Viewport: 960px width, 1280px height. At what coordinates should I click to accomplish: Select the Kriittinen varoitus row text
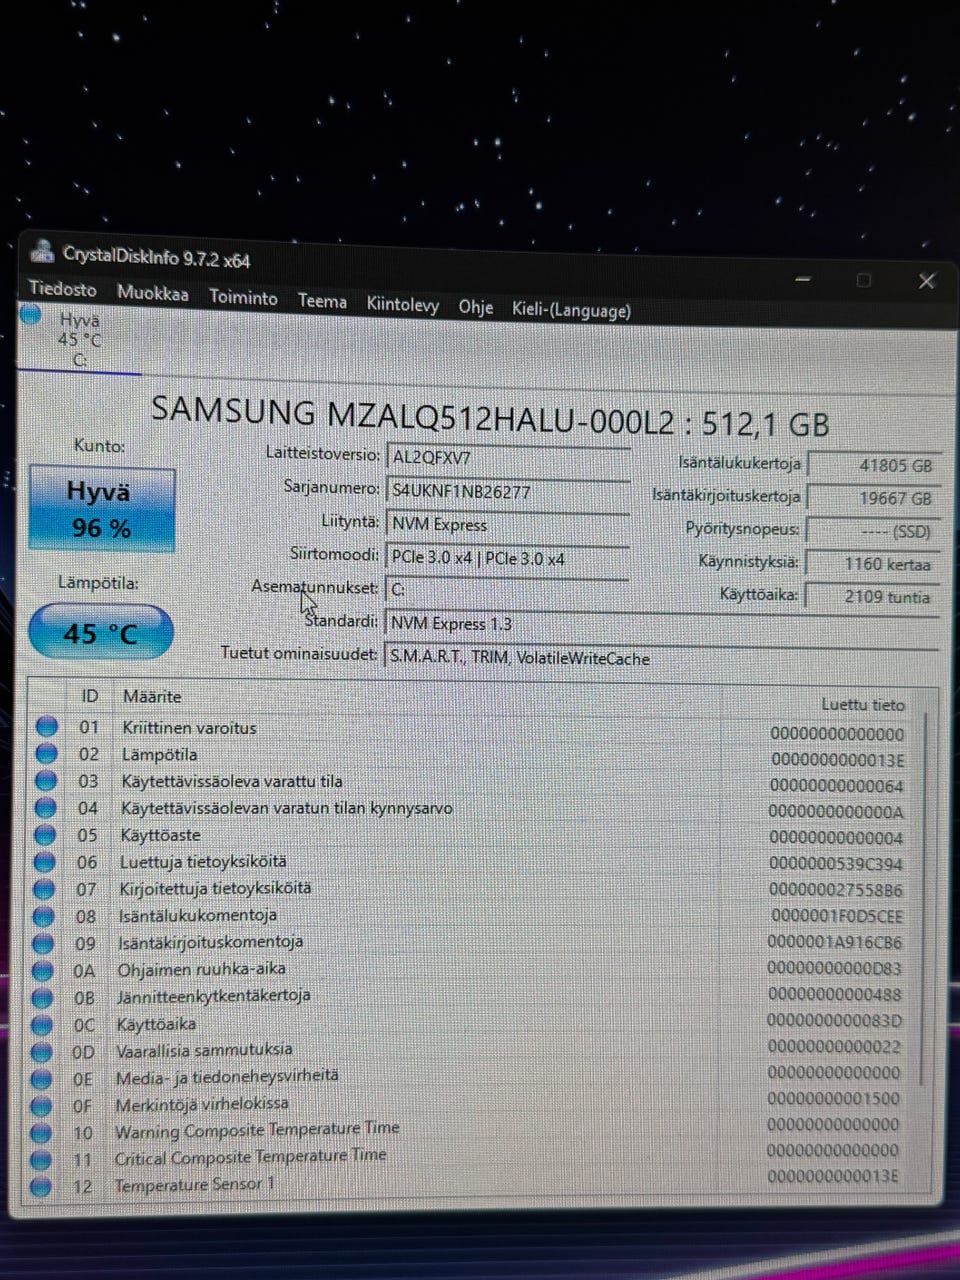pos(189,728)
